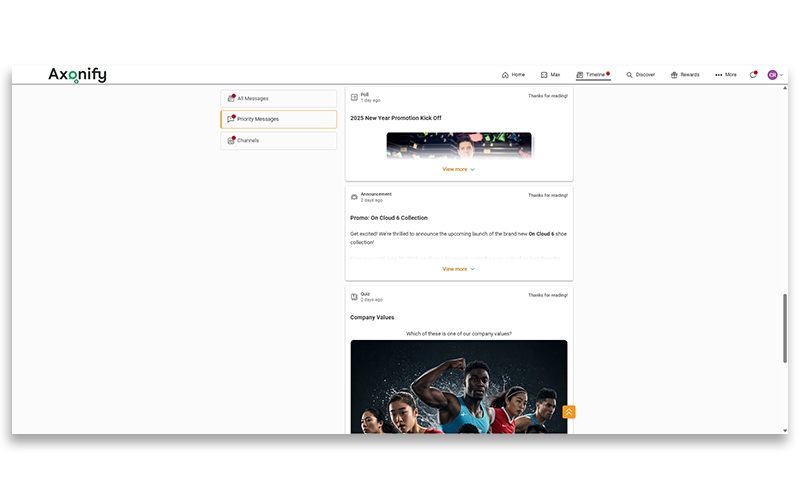Click the Quiz icon on Company Values card
The image size is (800, 500).
pyautogui.click(x=354, y=297)
